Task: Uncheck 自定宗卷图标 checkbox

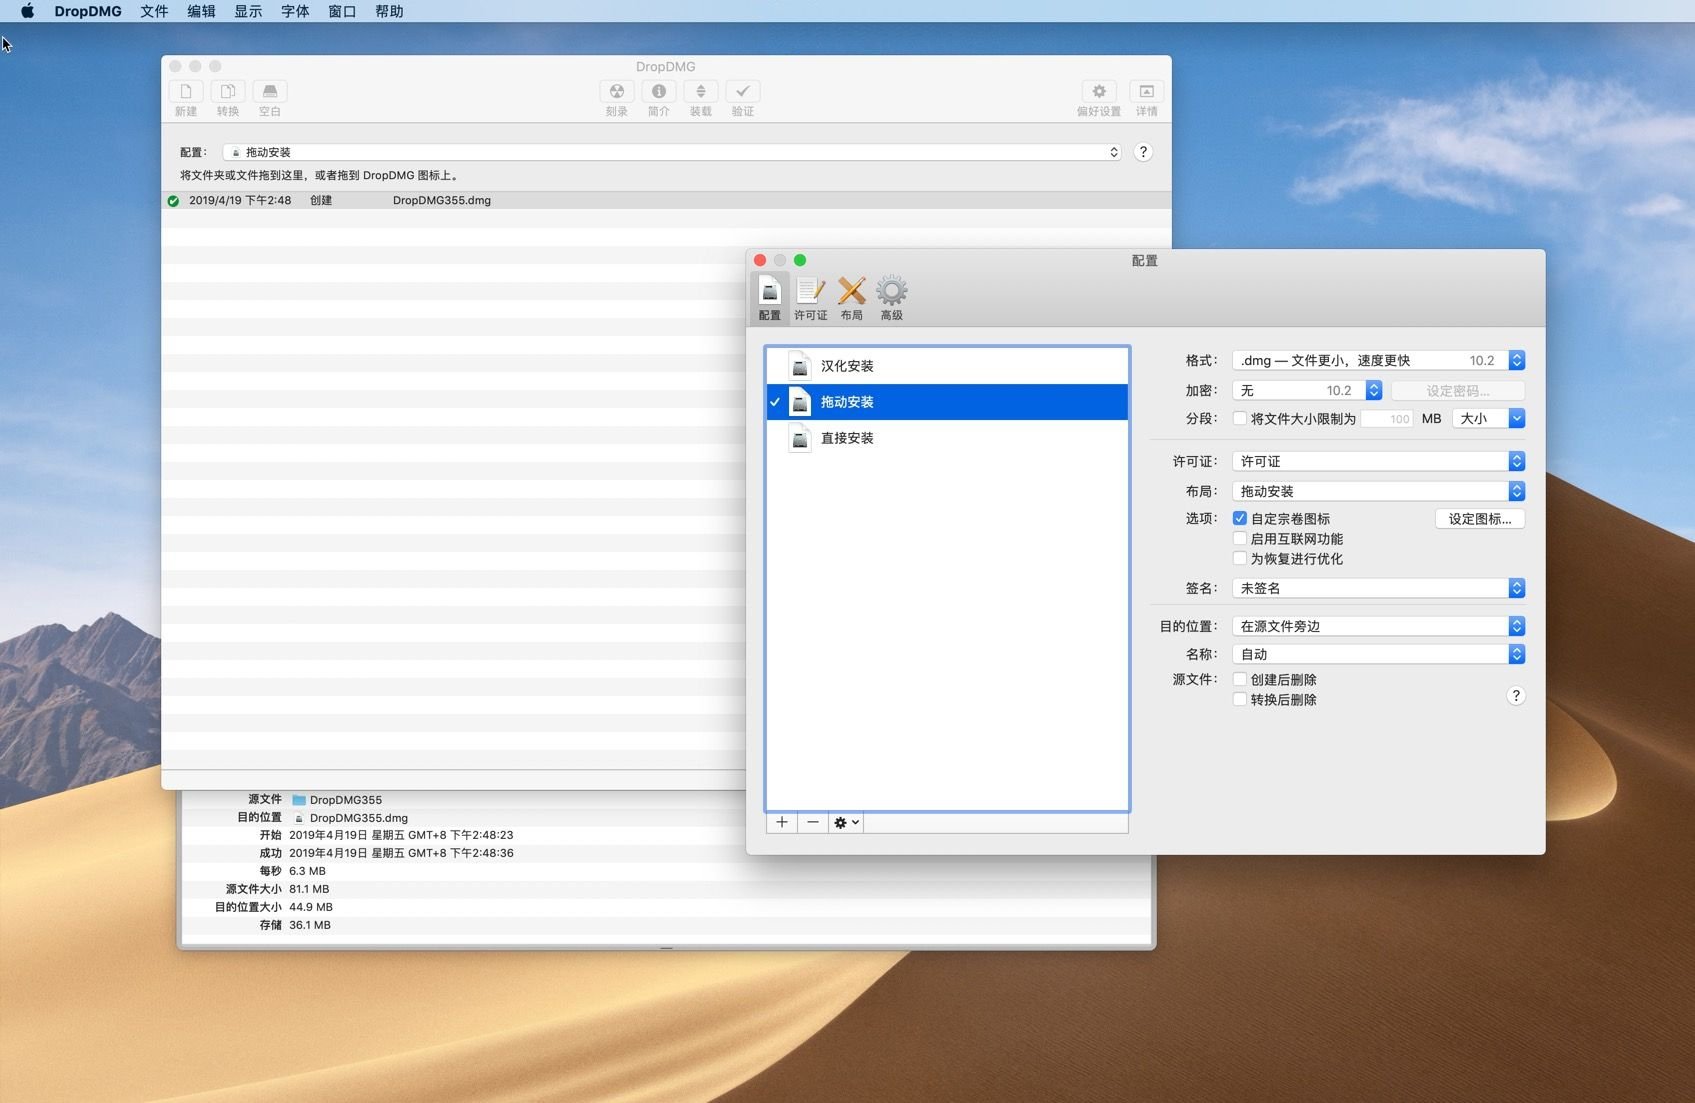Action: coord(1240,518)
